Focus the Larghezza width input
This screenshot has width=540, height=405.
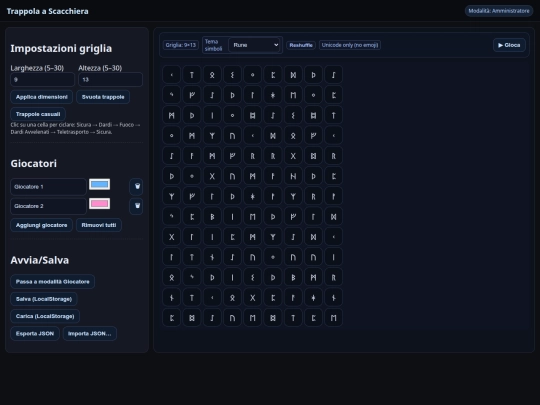43,80
